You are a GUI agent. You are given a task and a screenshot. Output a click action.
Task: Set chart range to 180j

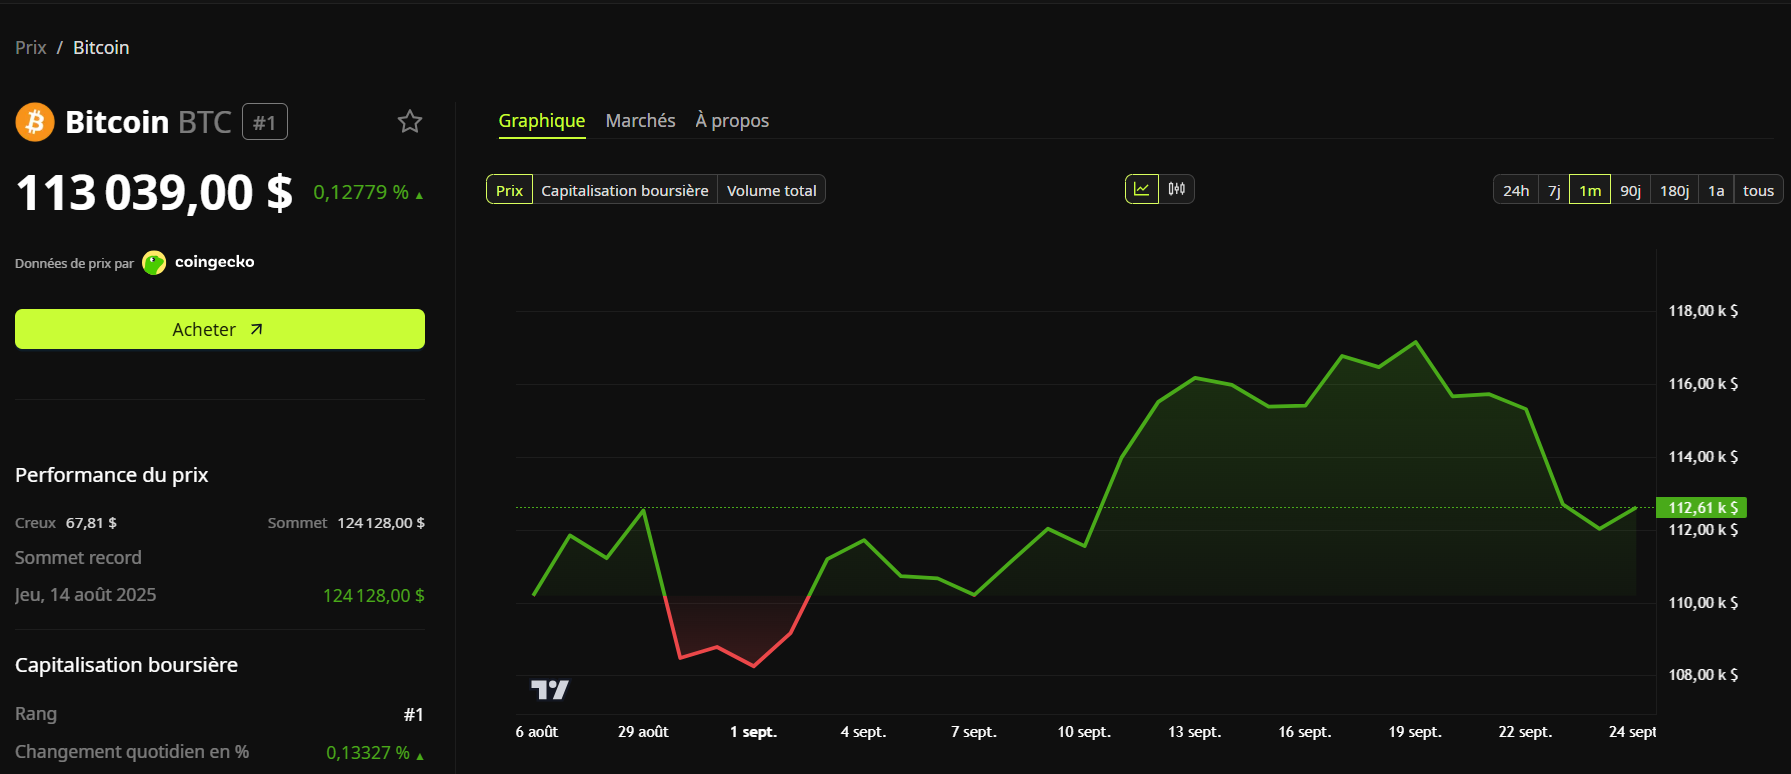1675,190
